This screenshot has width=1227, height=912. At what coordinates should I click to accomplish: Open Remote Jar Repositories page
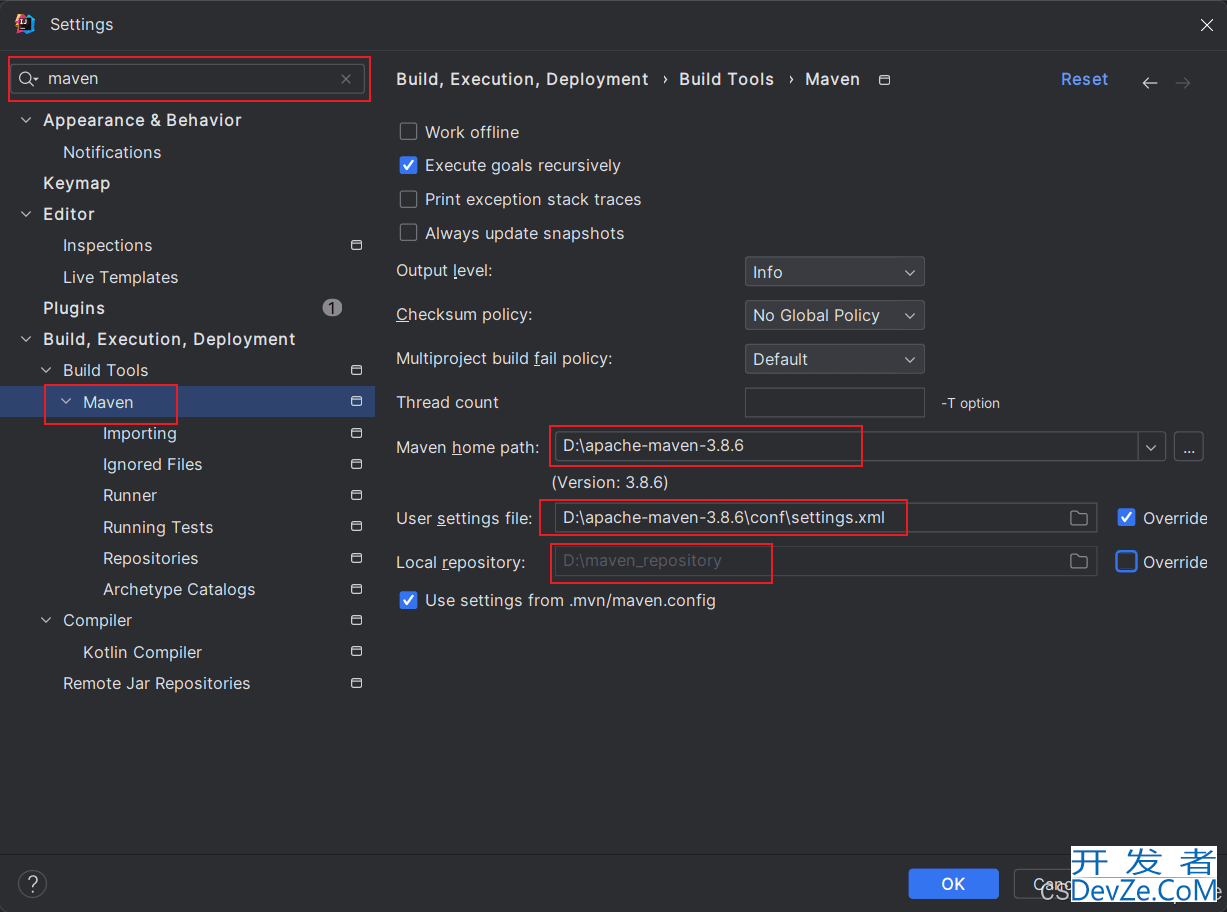[156, 683]
